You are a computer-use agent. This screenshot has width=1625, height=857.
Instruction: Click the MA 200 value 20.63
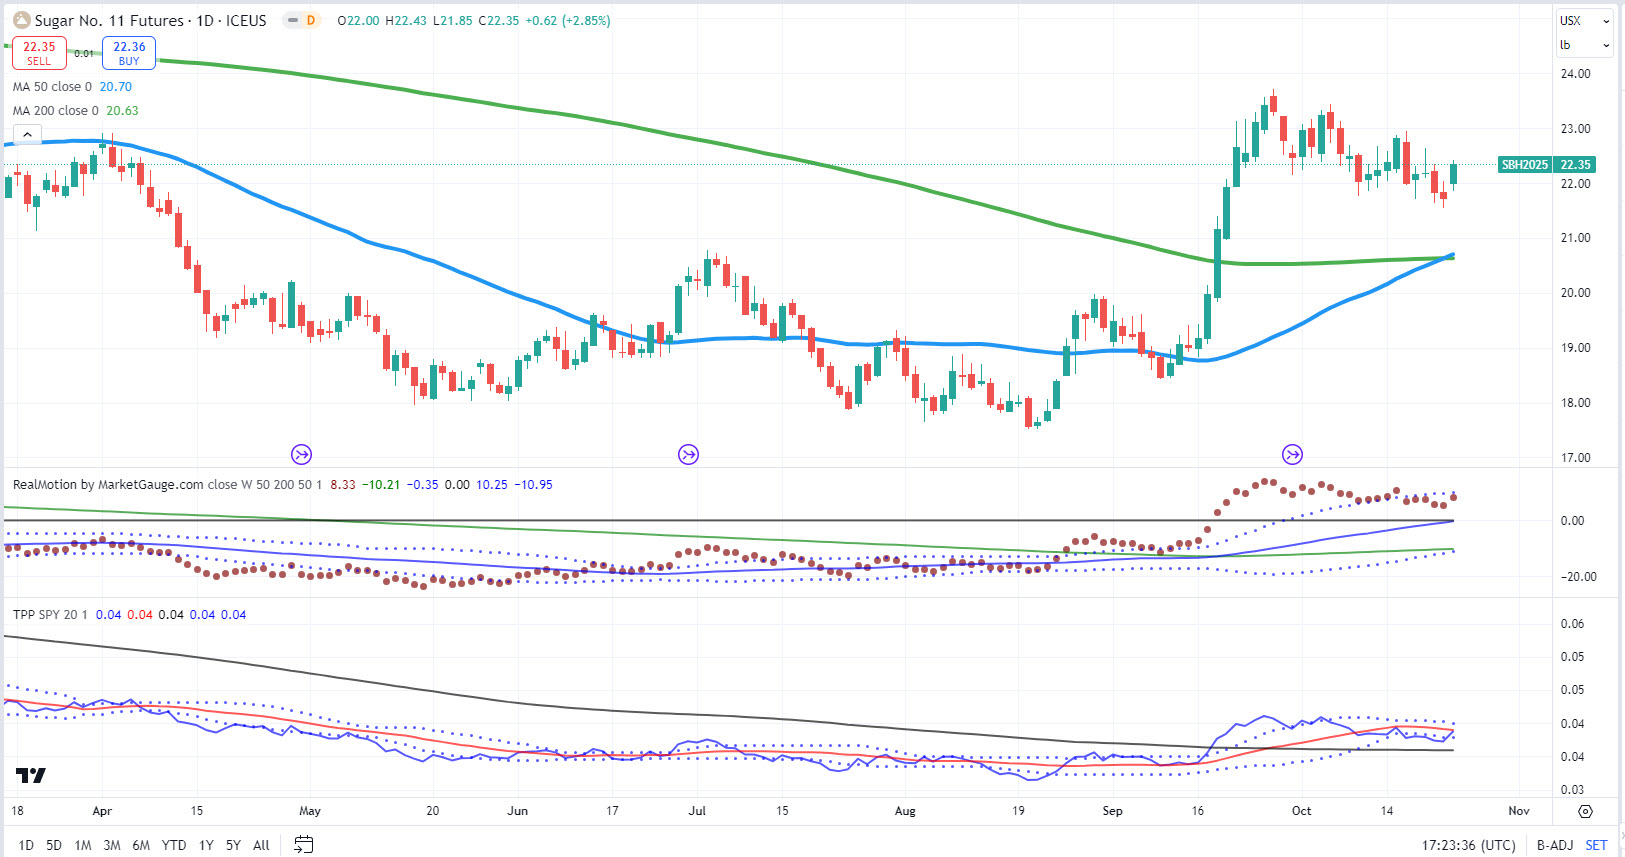pos(123,111)
